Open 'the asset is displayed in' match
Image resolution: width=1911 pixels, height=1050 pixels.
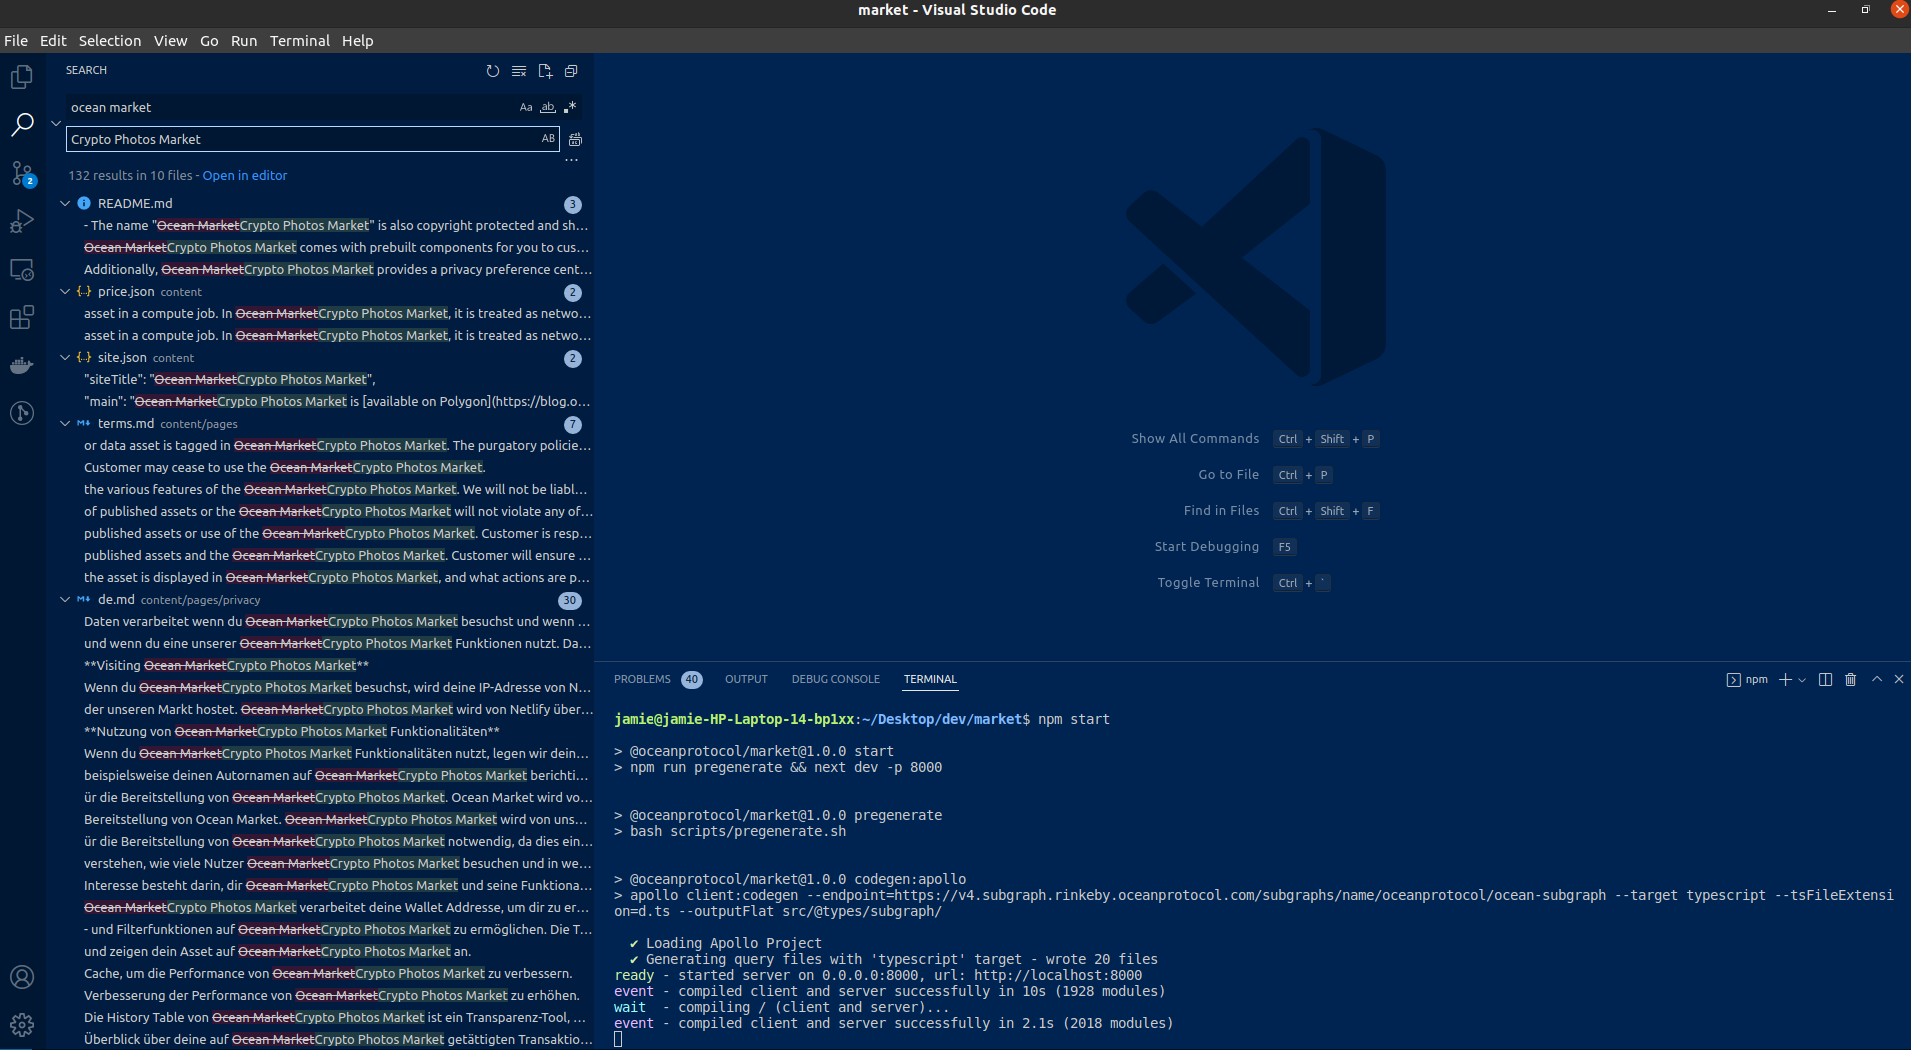pos(338,577)
